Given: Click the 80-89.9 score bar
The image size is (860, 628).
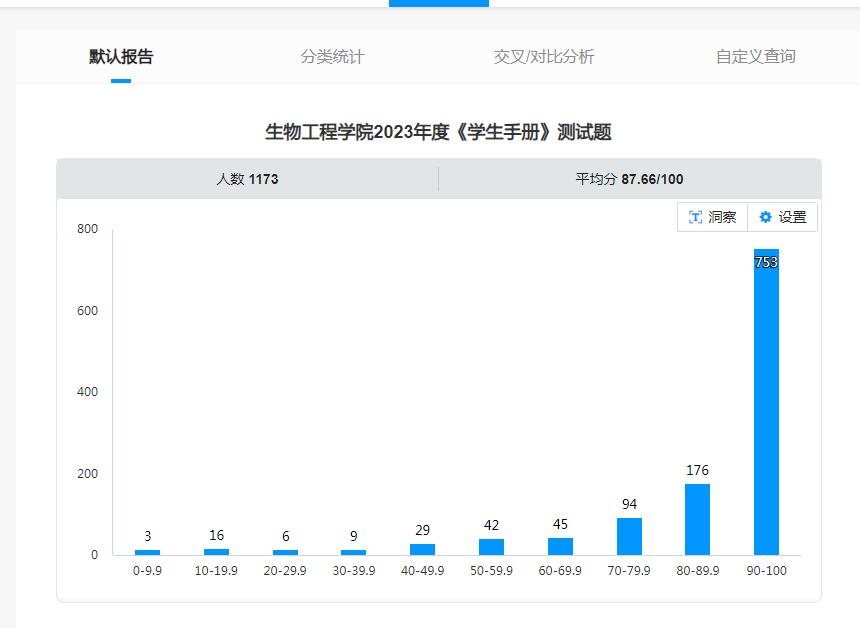Looking at the screenshot, I should click(x=697, y=519).
